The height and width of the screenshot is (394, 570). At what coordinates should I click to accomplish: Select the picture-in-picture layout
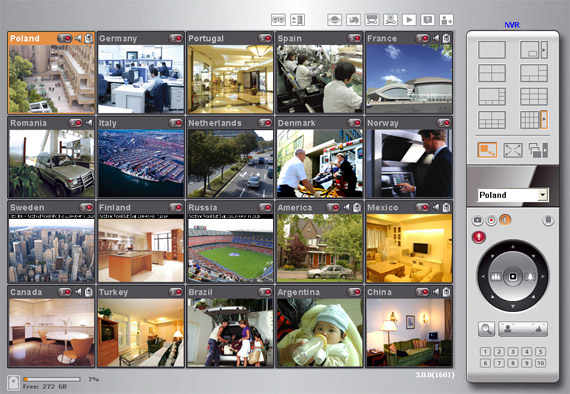pyautogui.click(x=529, y=50)
